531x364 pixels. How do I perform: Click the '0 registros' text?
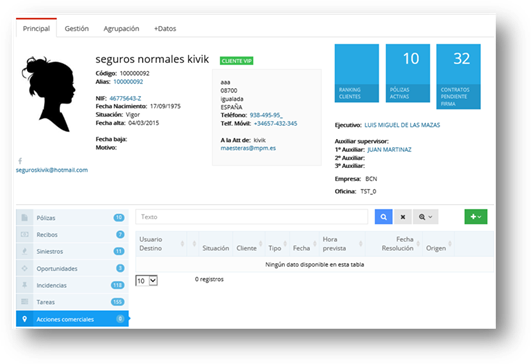[209, 279]
